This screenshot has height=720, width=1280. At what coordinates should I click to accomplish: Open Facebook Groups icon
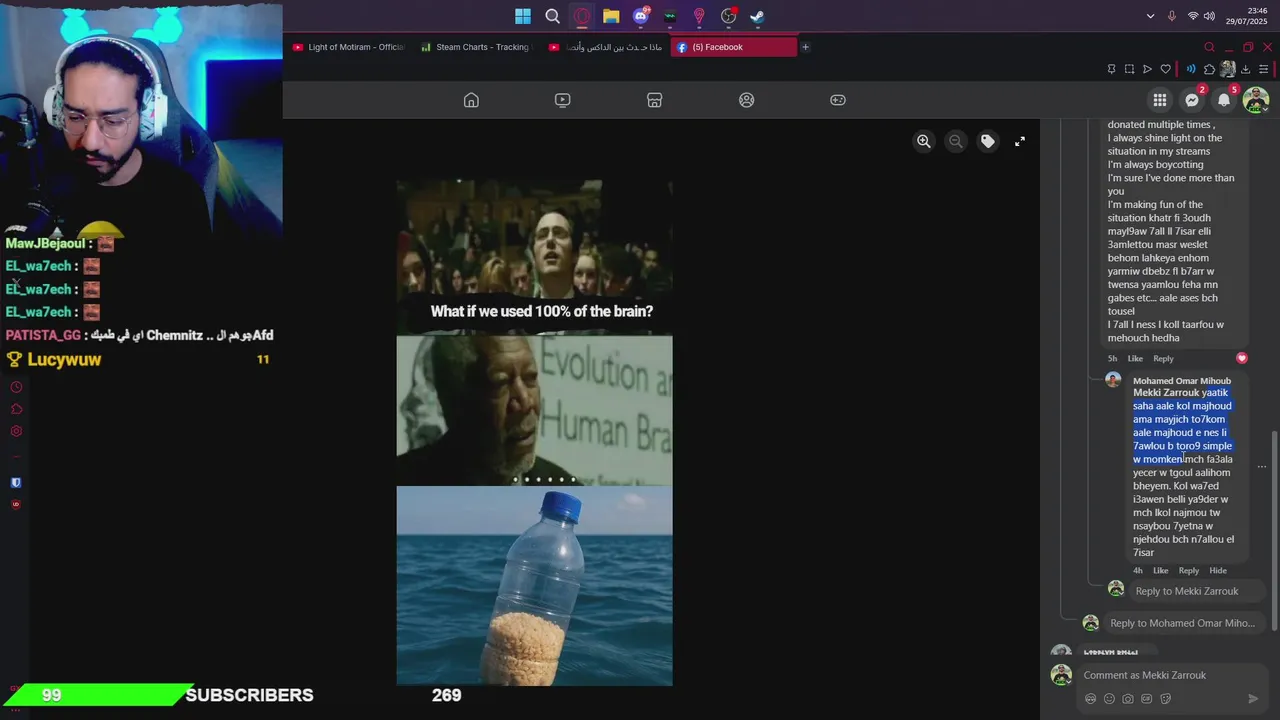click(x=746, y=100)
